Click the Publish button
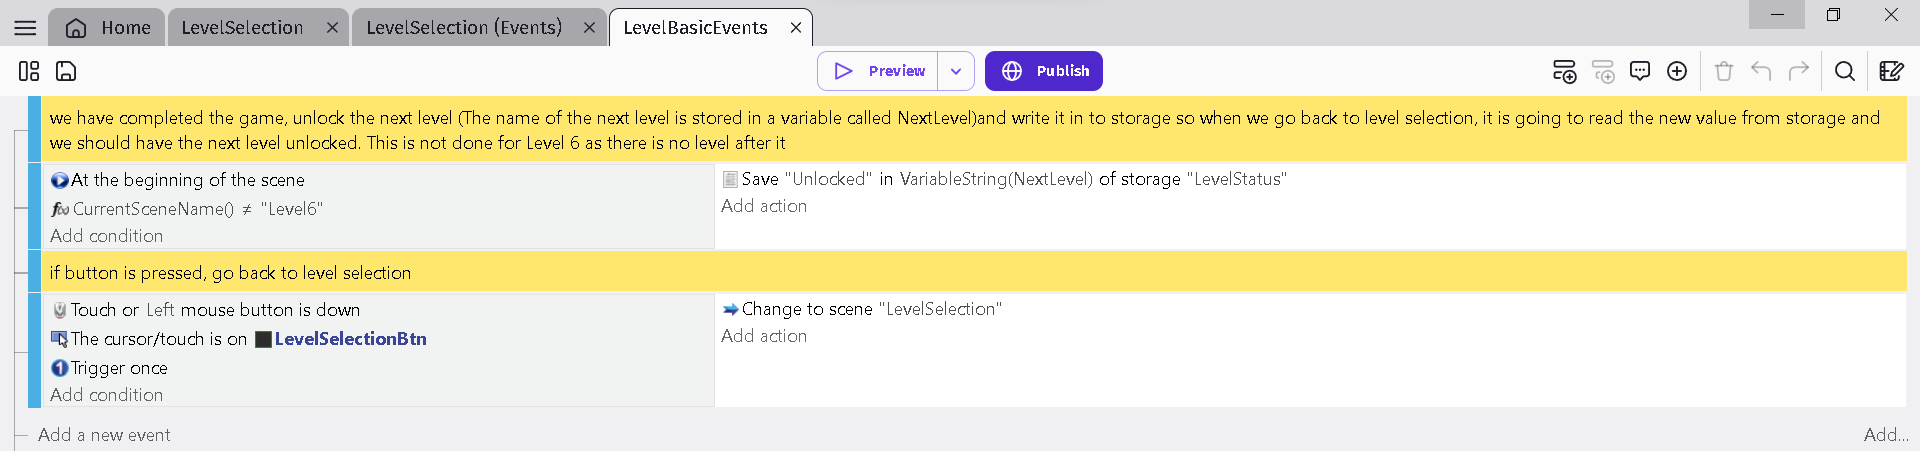 coord(1044,71)
